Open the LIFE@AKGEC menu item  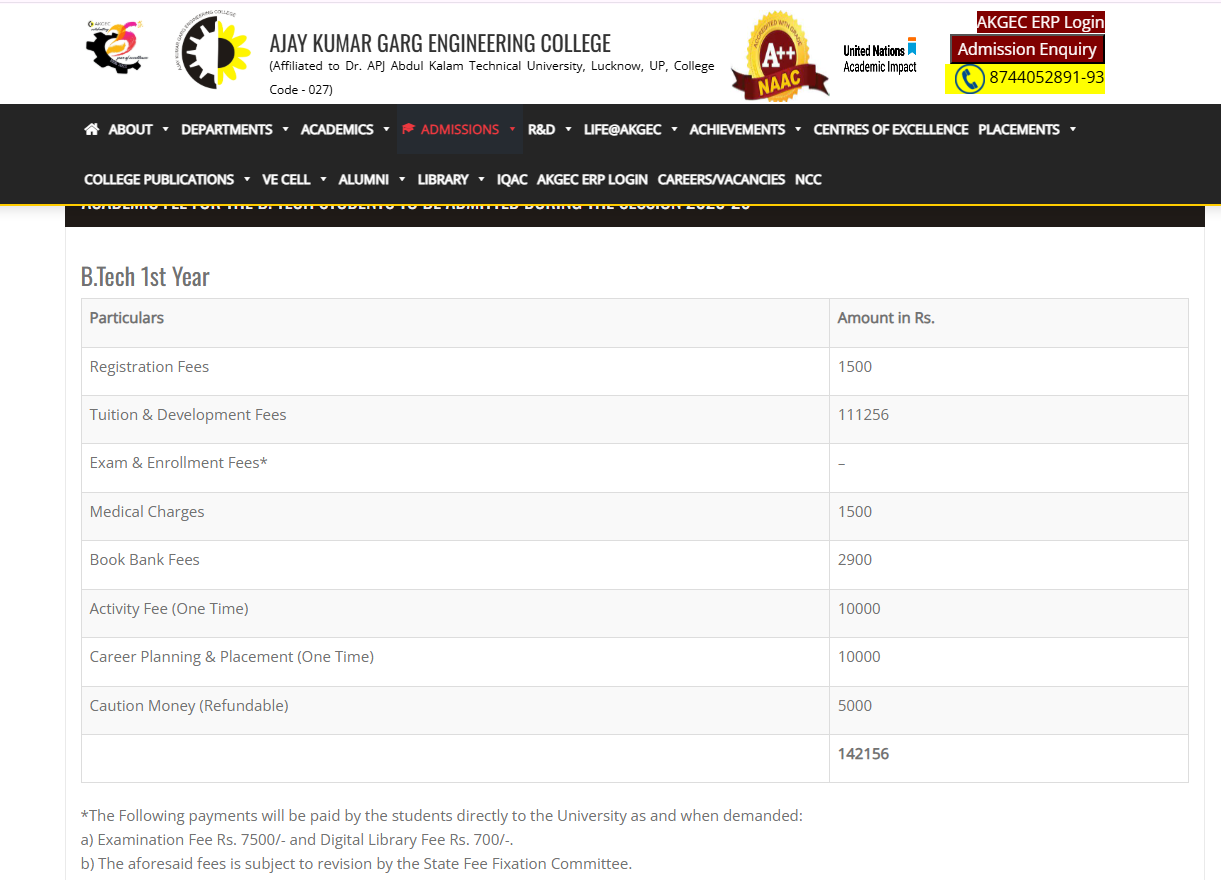623,129
